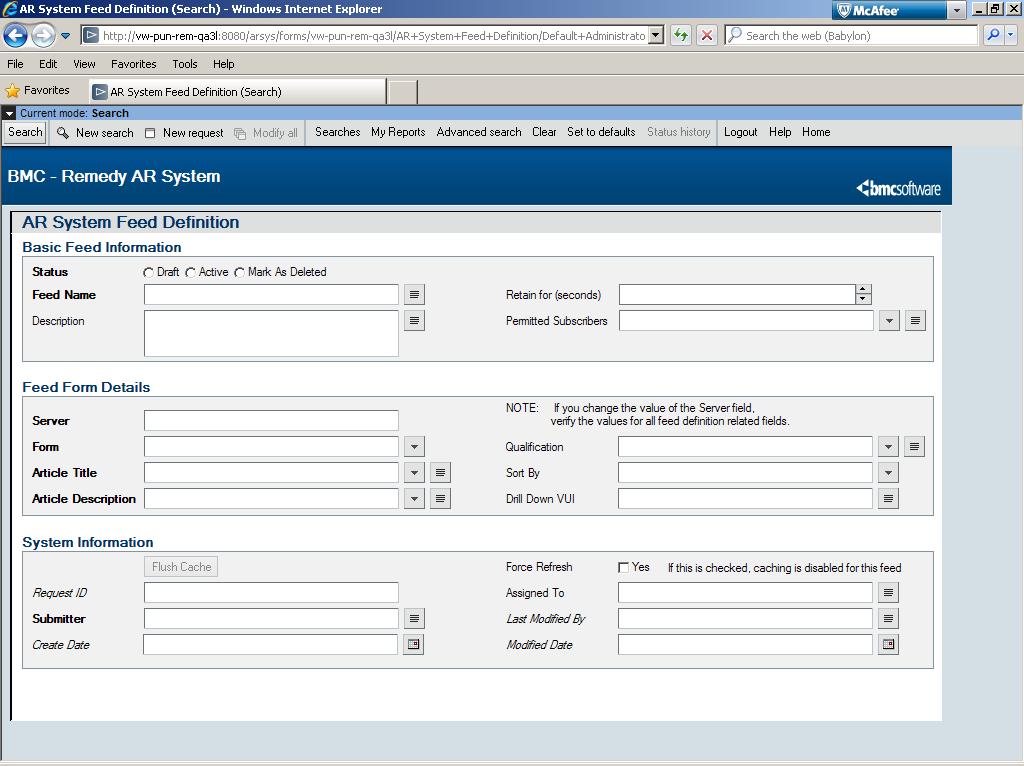Open the Favorites menu
The height and width of the screenshot is (766, 1024).
point(134,64)
